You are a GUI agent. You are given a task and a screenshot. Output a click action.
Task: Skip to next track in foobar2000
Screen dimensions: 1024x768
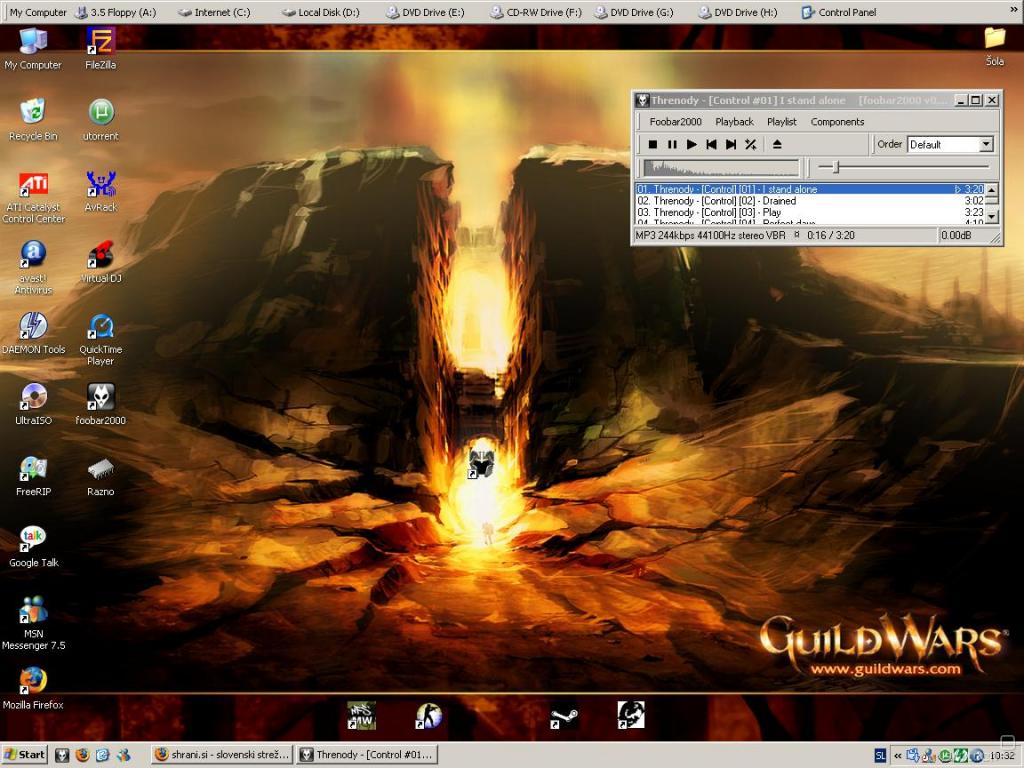731,144
